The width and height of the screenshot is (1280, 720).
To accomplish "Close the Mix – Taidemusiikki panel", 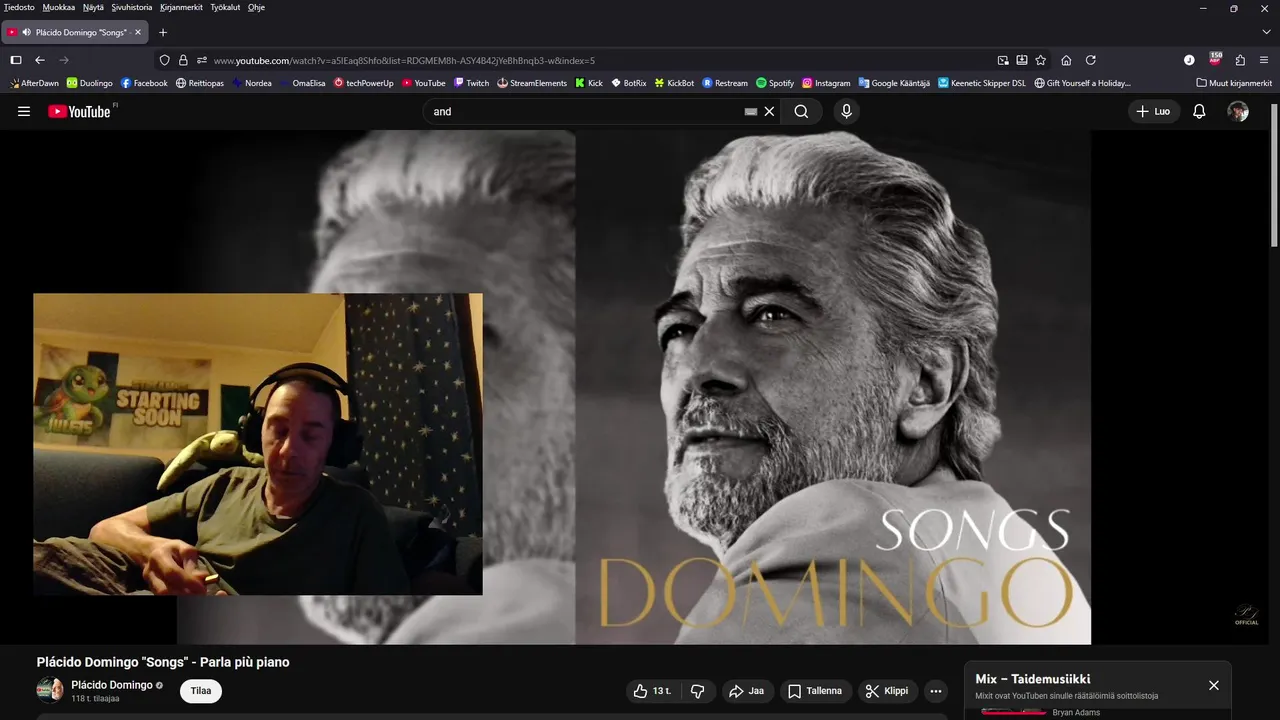I will [x=1213, y=685].
